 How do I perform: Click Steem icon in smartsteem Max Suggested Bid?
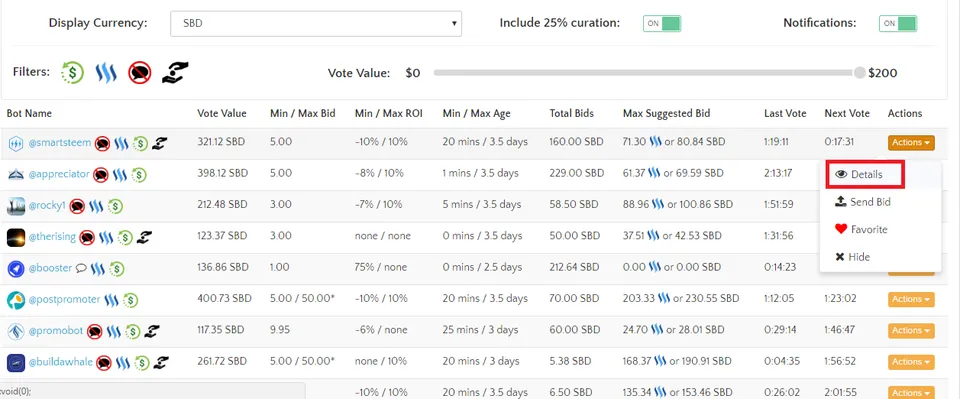click(x=655, y=142)
